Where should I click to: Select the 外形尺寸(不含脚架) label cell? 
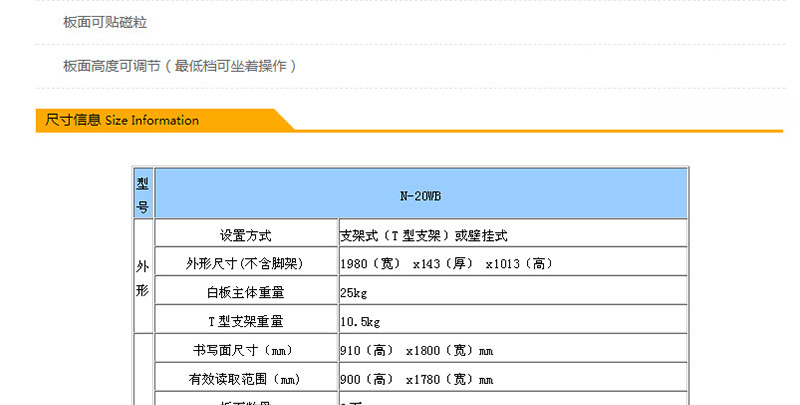tap(245, 264)
